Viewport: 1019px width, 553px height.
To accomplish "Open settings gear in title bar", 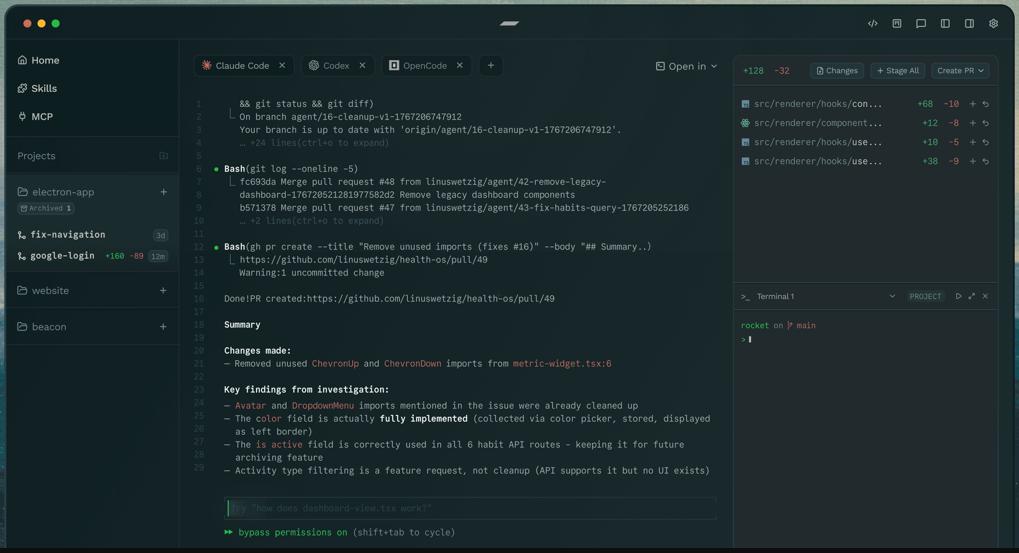I will (x=994, y=23).
